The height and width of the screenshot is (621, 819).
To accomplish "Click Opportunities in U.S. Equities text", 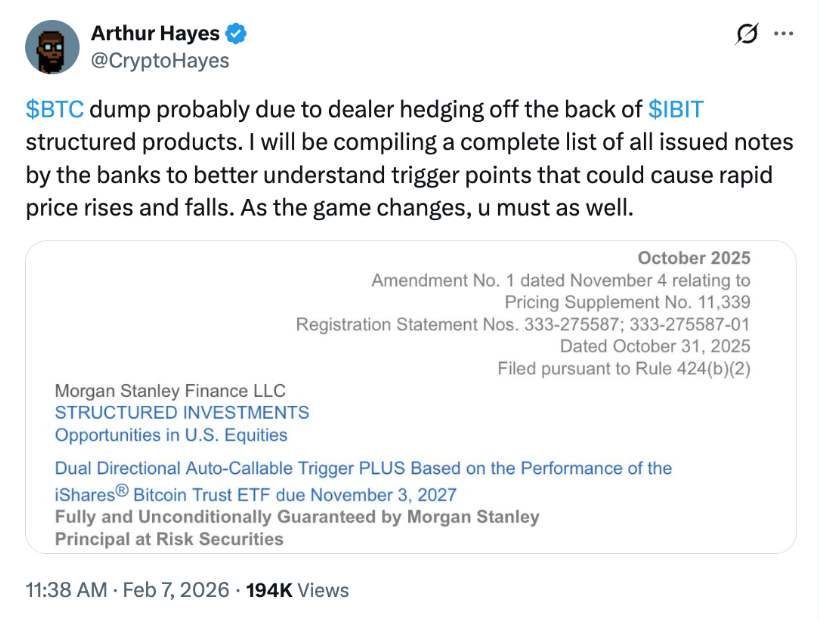I will (x=171, y=435).
